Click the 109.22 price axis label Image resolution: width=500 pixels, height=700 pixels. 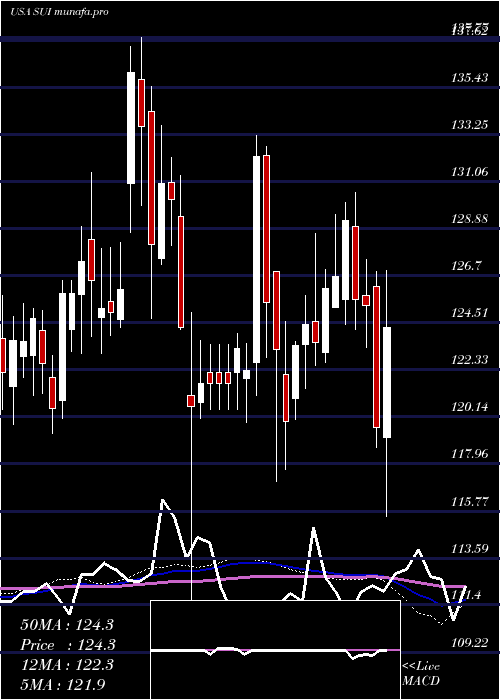coord(469,642)
